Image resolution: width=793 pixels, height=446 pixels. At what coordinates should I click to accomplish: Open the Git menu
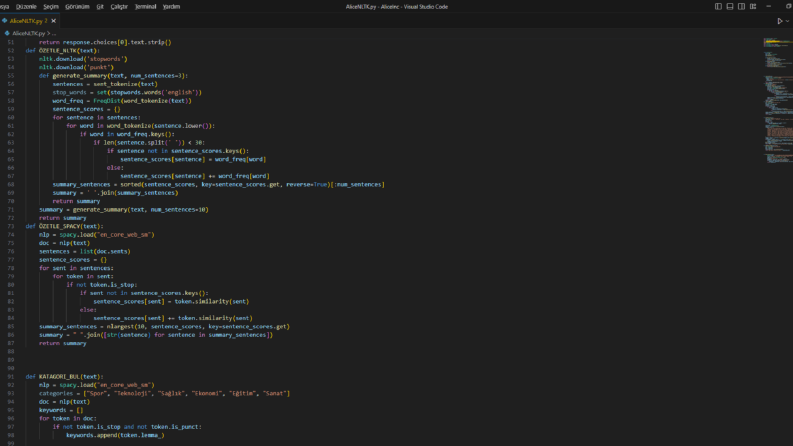point(100,7)
